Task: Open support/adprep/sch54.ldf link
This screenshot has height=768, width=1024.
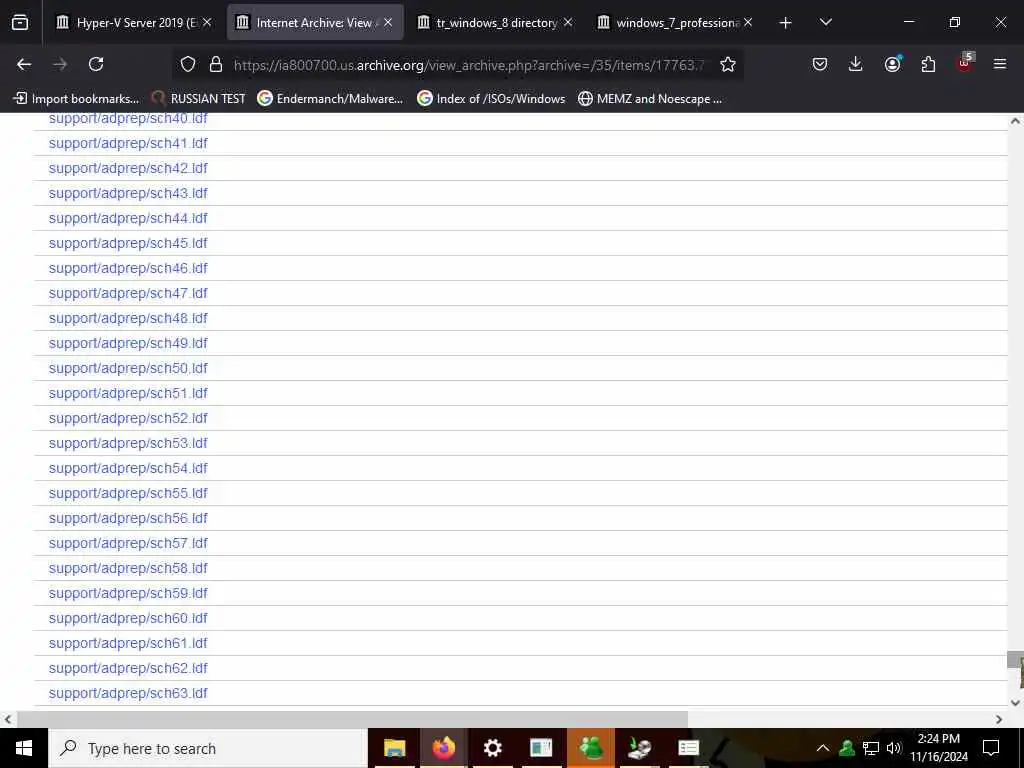Action: coord(128,468)
